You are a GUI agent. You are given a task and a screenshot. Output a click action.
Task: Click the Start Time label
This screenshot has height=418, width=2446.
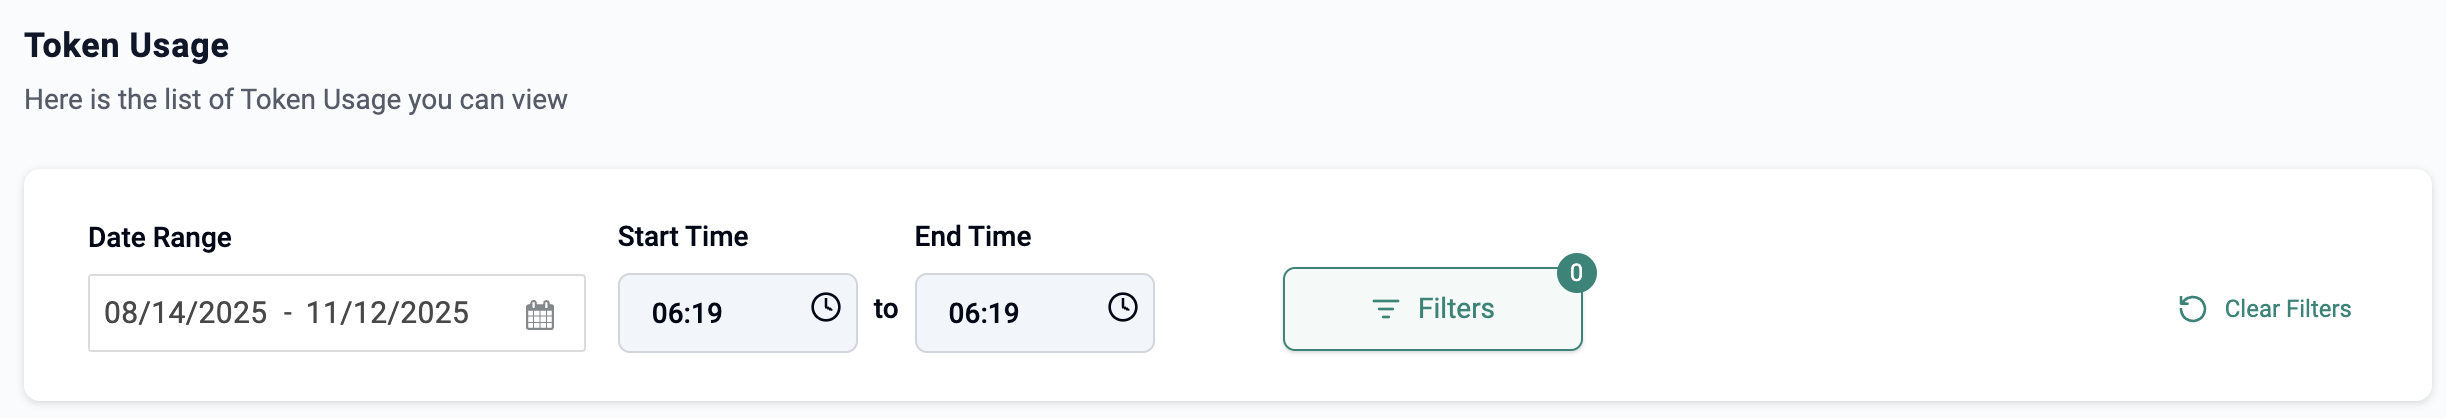[x=683, y=236]
